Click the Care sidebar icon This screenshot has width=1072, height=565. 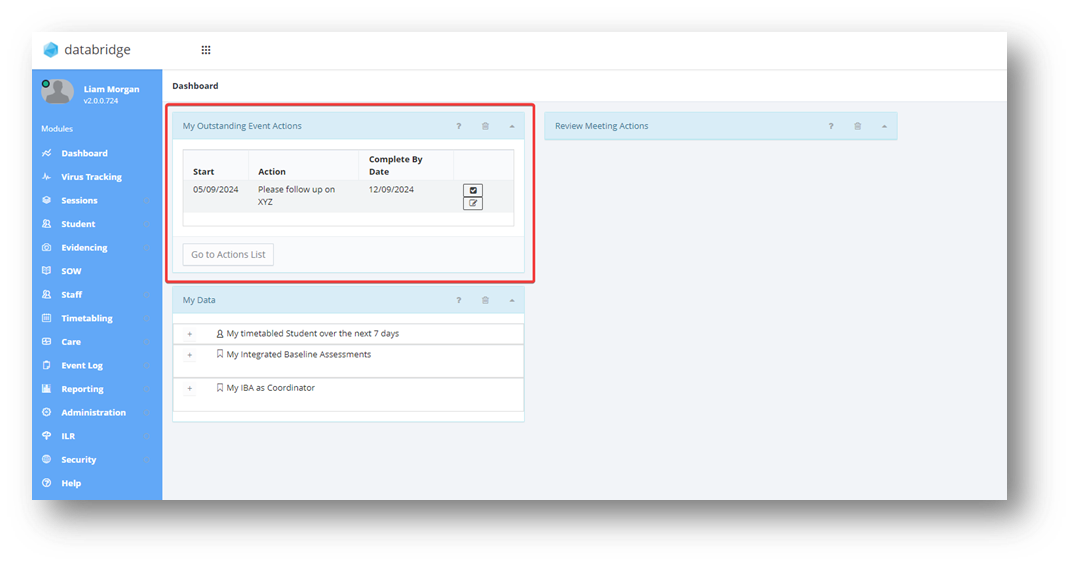click(46, 341)
